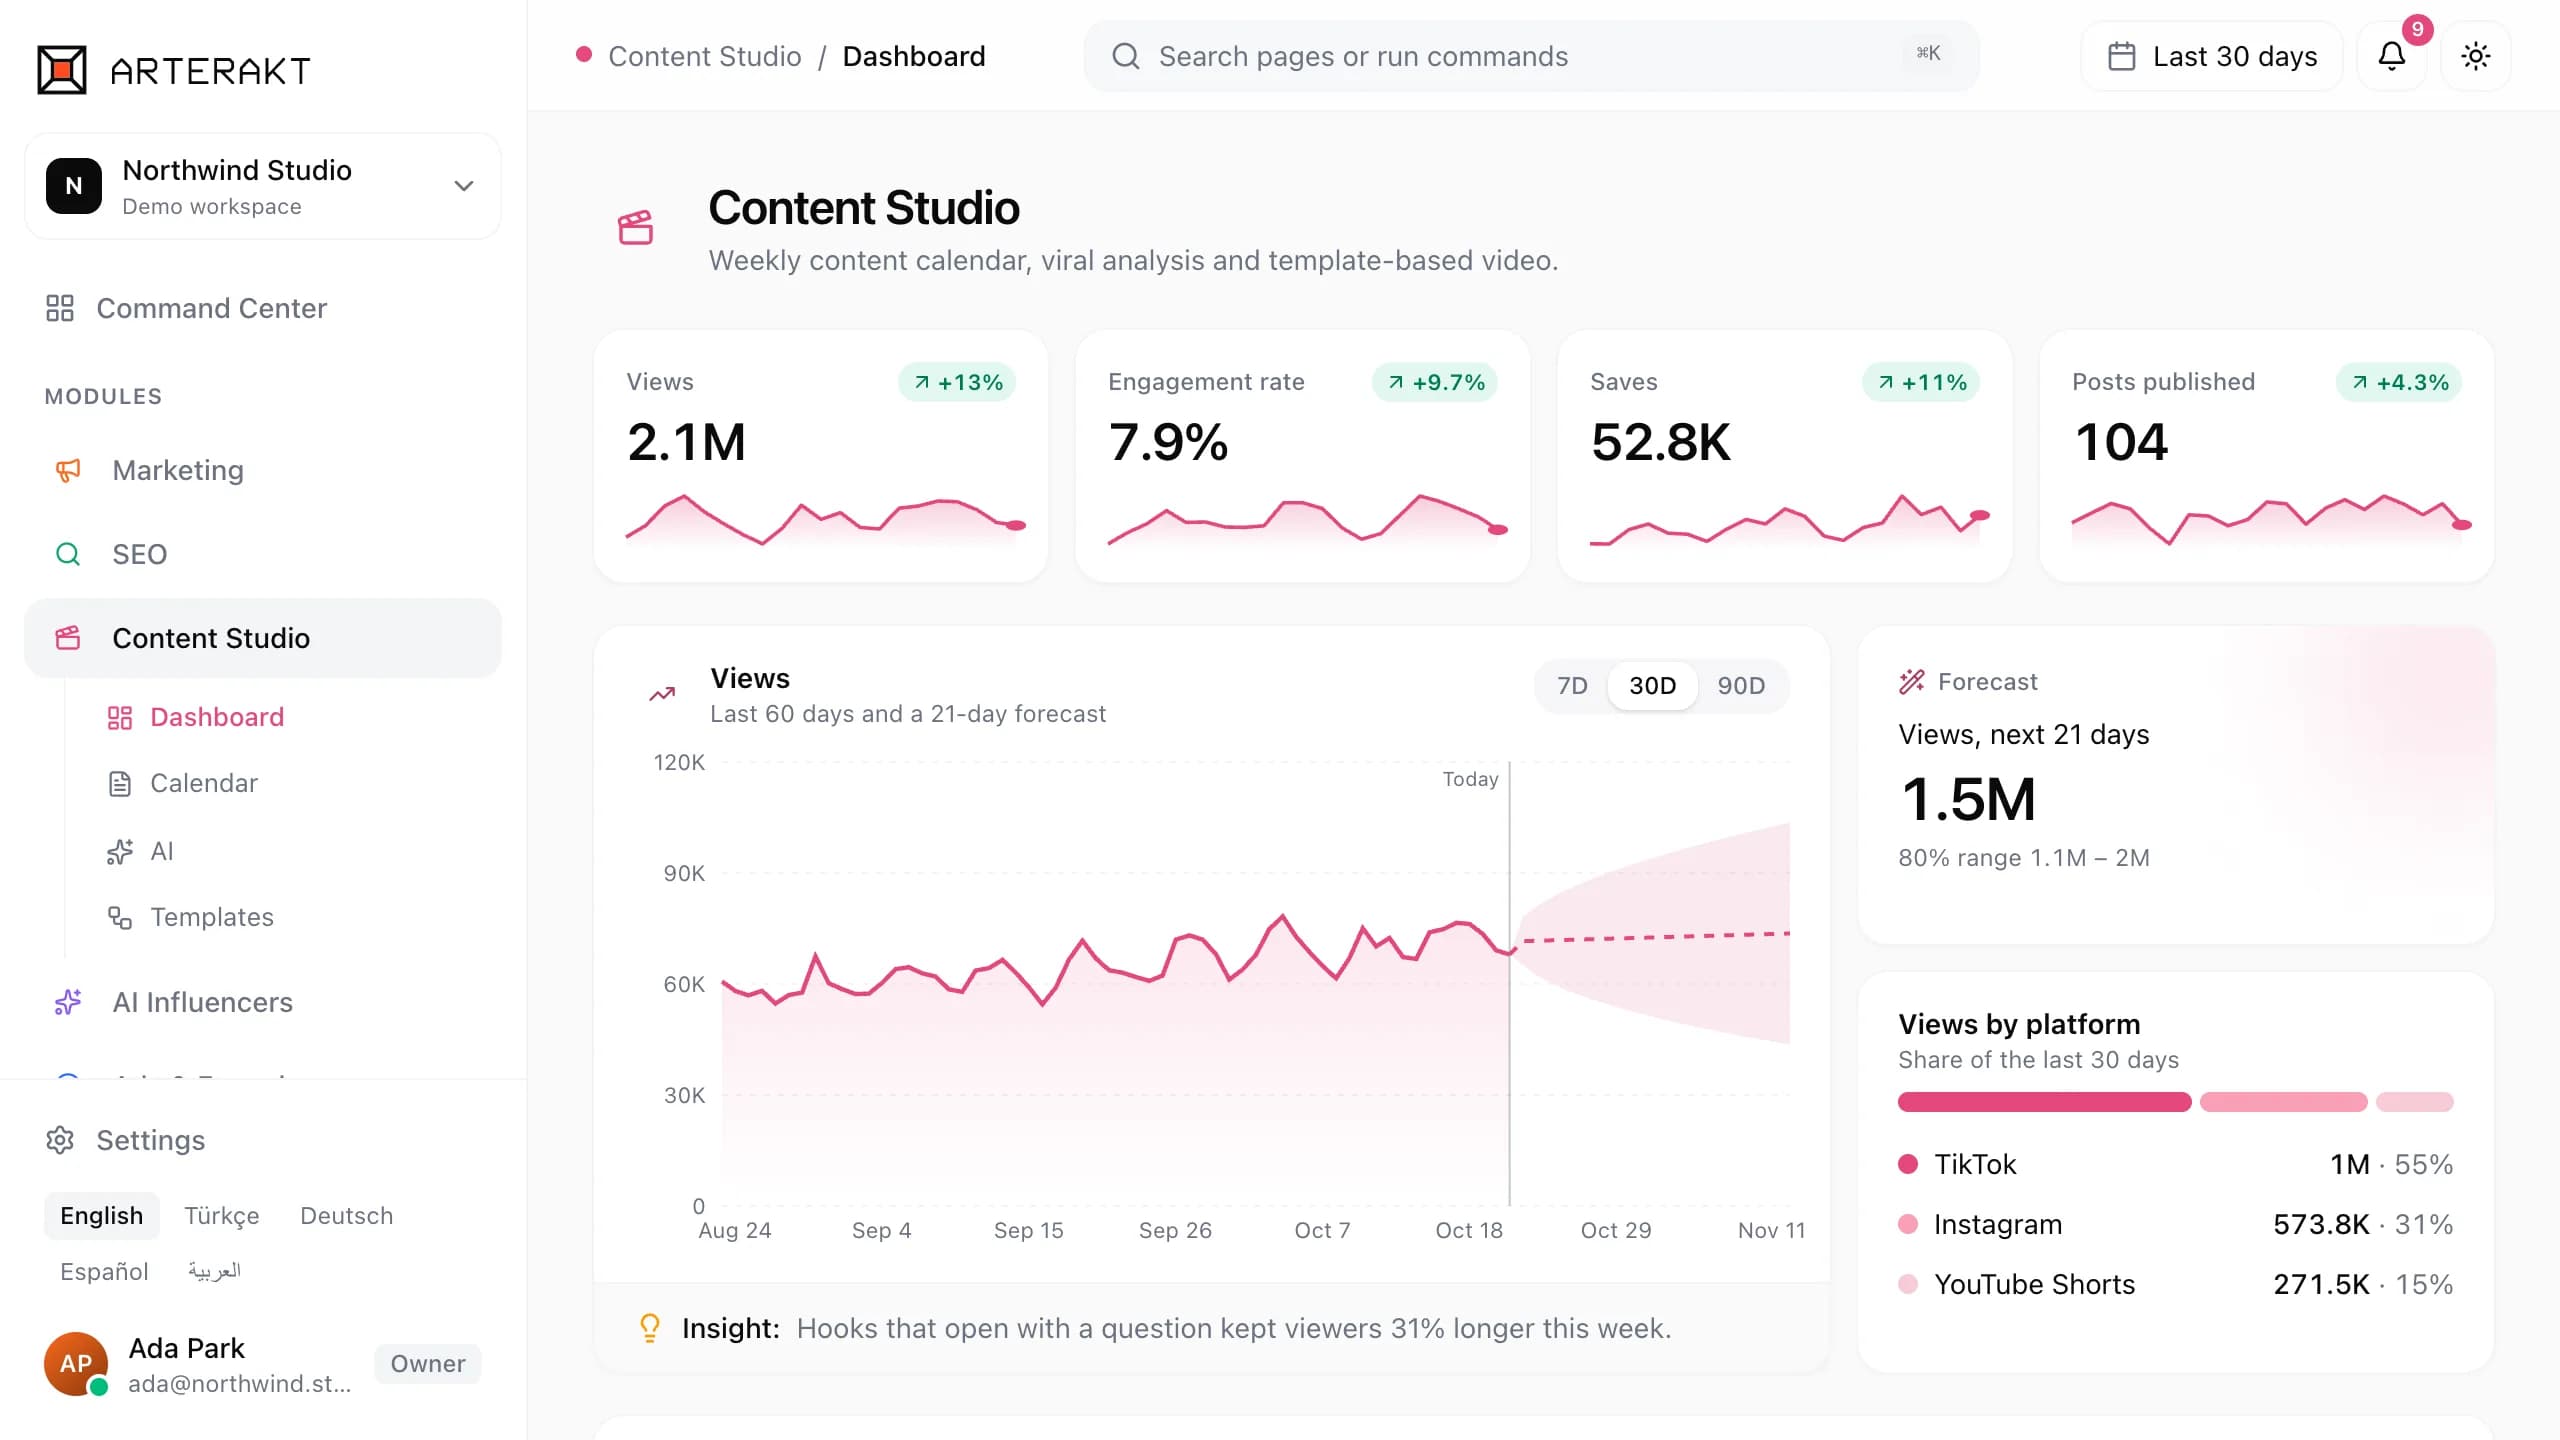This screenshot has width=2560, height=1440.
Task: Click the Command Center grid icon
Action: [60, 308]
